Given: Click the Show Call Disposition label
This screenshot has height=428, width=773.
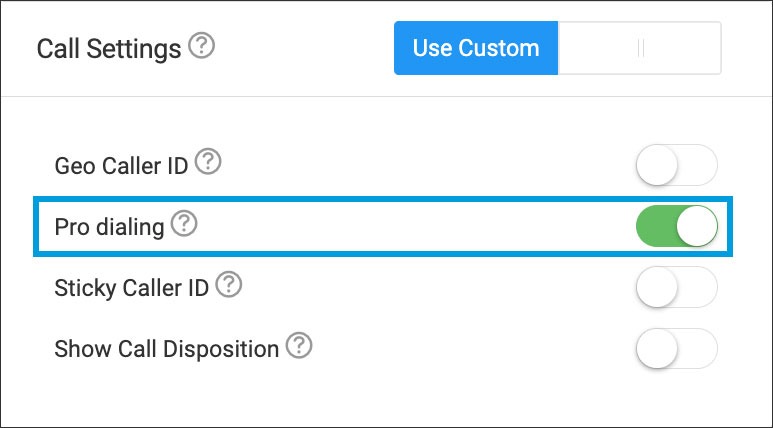Looking at the screenshot, I should [x=166, y=349].
